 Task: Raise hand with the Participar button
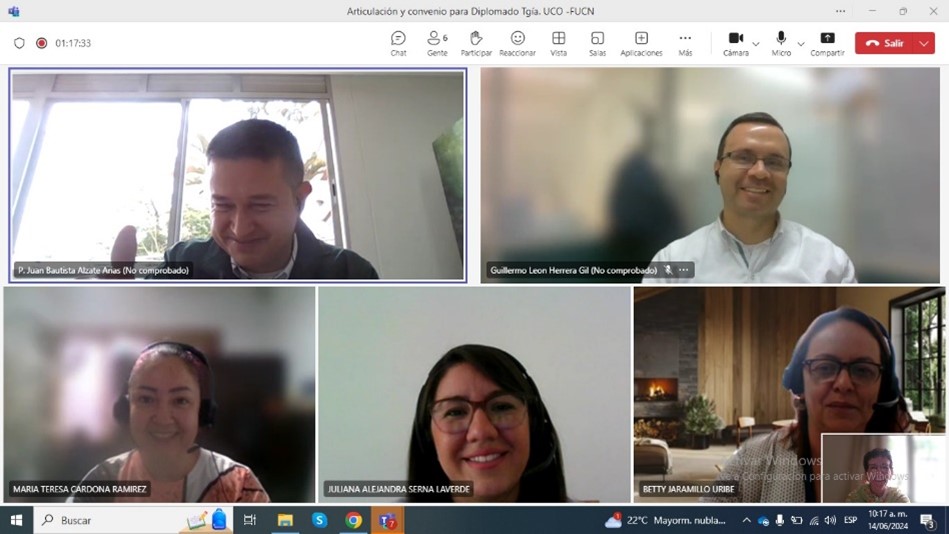coord(476,43)
